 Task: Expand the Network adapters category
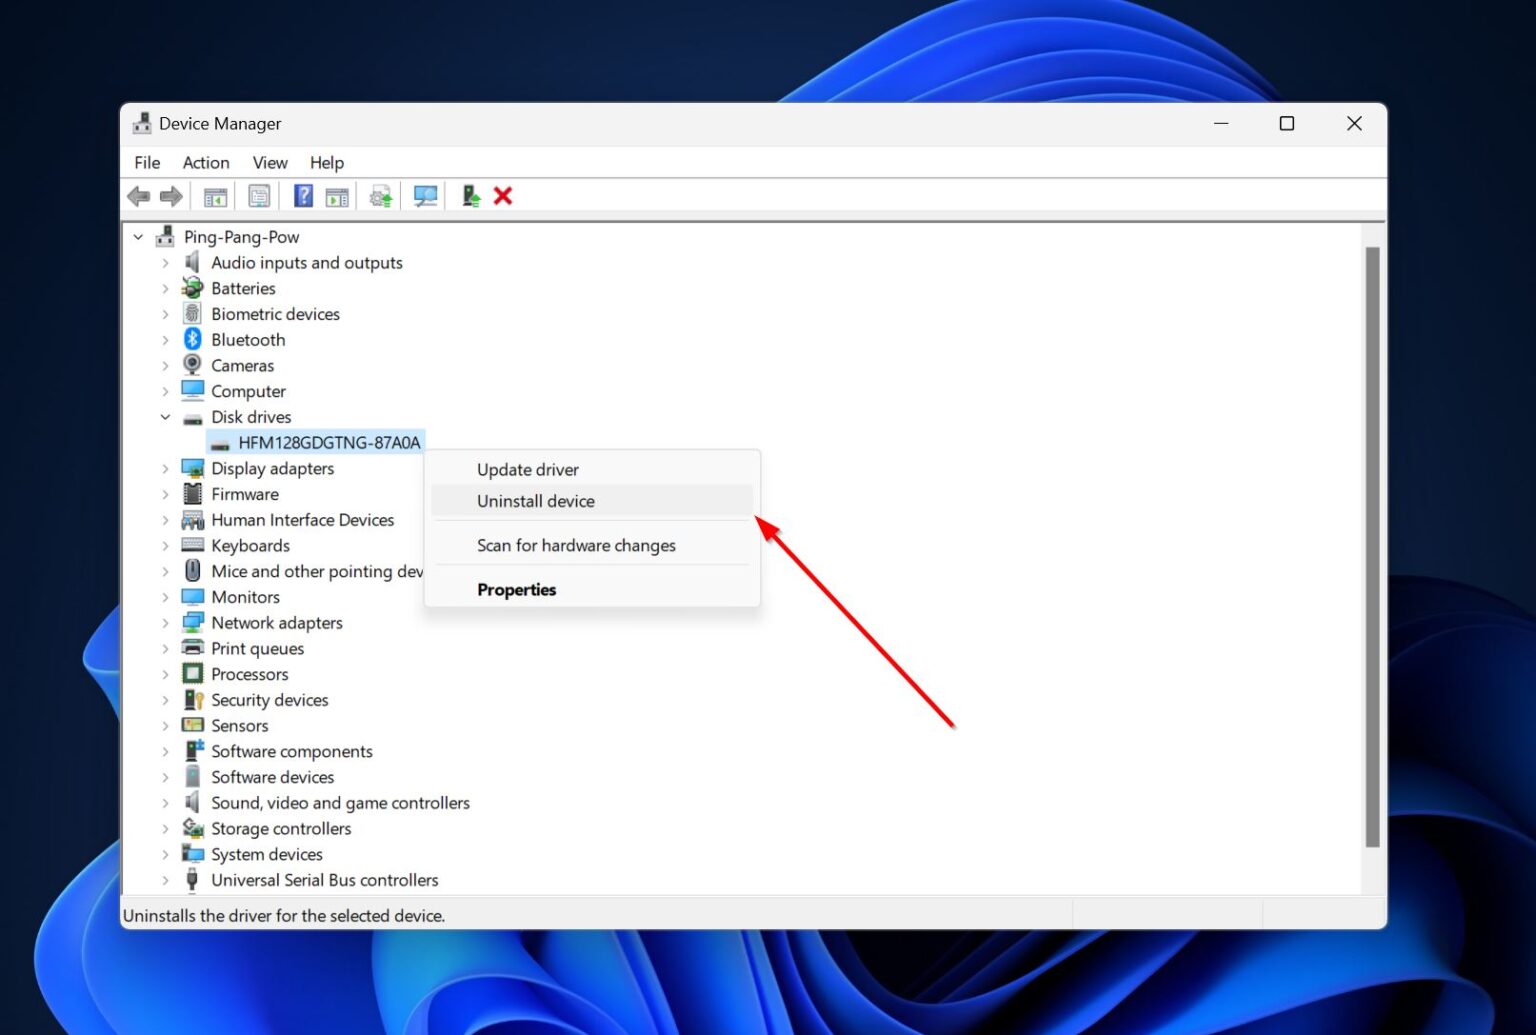point(166,622)
